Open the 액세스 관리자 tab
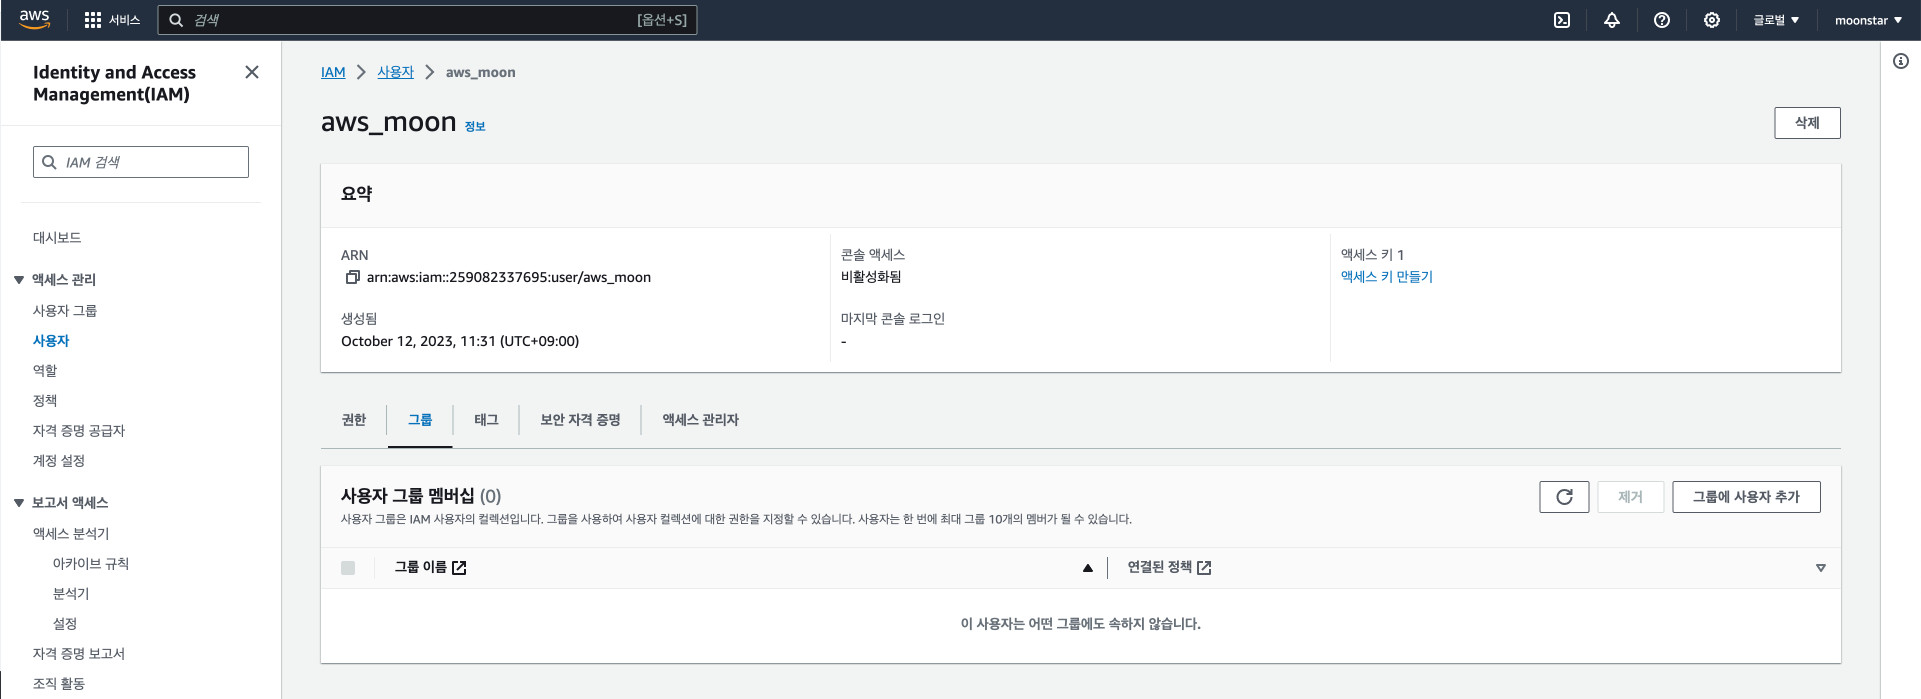 (700, 420)
